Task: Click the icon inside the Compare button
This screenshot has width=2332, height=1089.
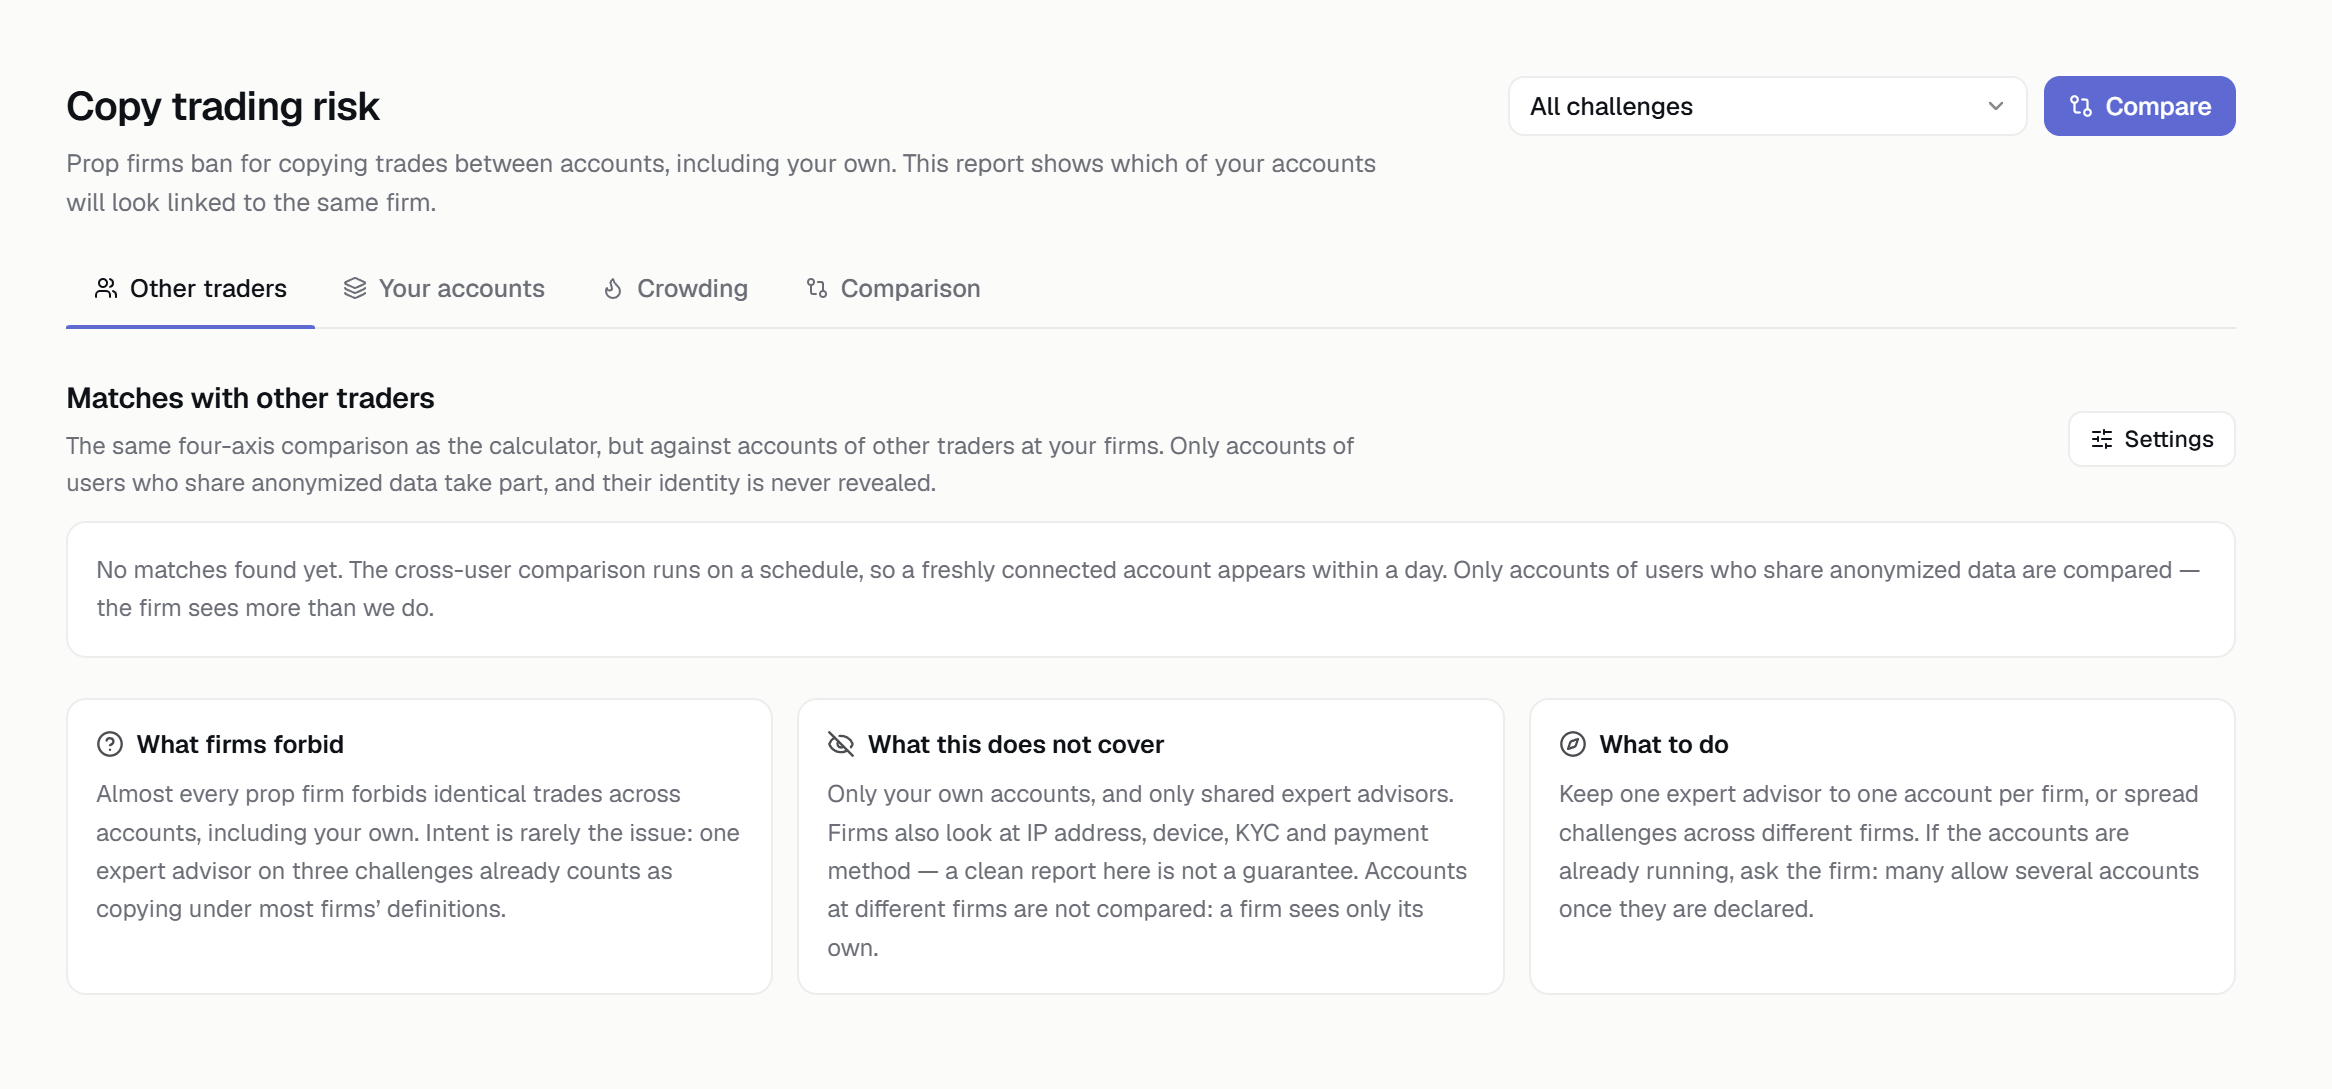Action: point(2081,106)
